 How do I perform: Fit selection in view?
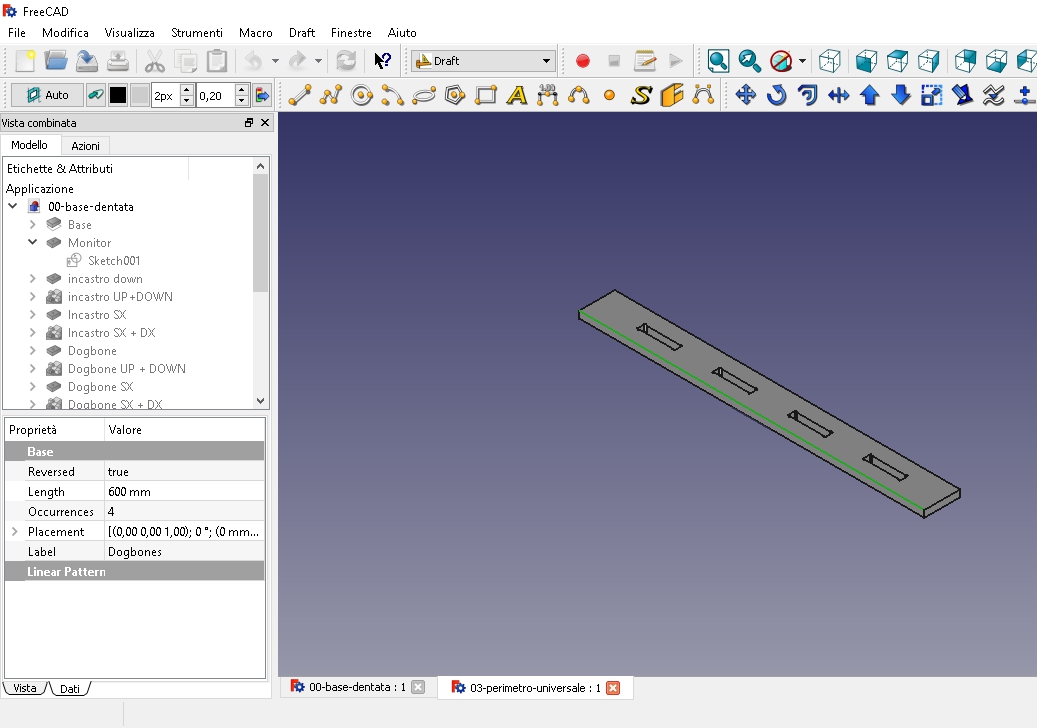coord(749,61)
